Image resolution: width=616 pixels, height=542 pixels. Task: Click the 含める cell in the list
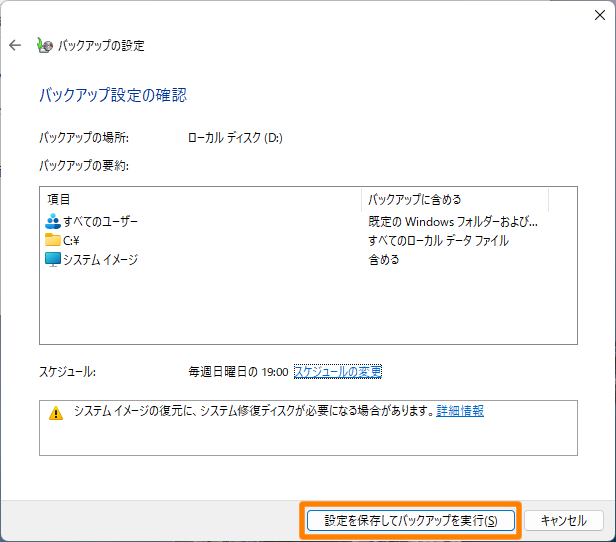tap(384, 259)
